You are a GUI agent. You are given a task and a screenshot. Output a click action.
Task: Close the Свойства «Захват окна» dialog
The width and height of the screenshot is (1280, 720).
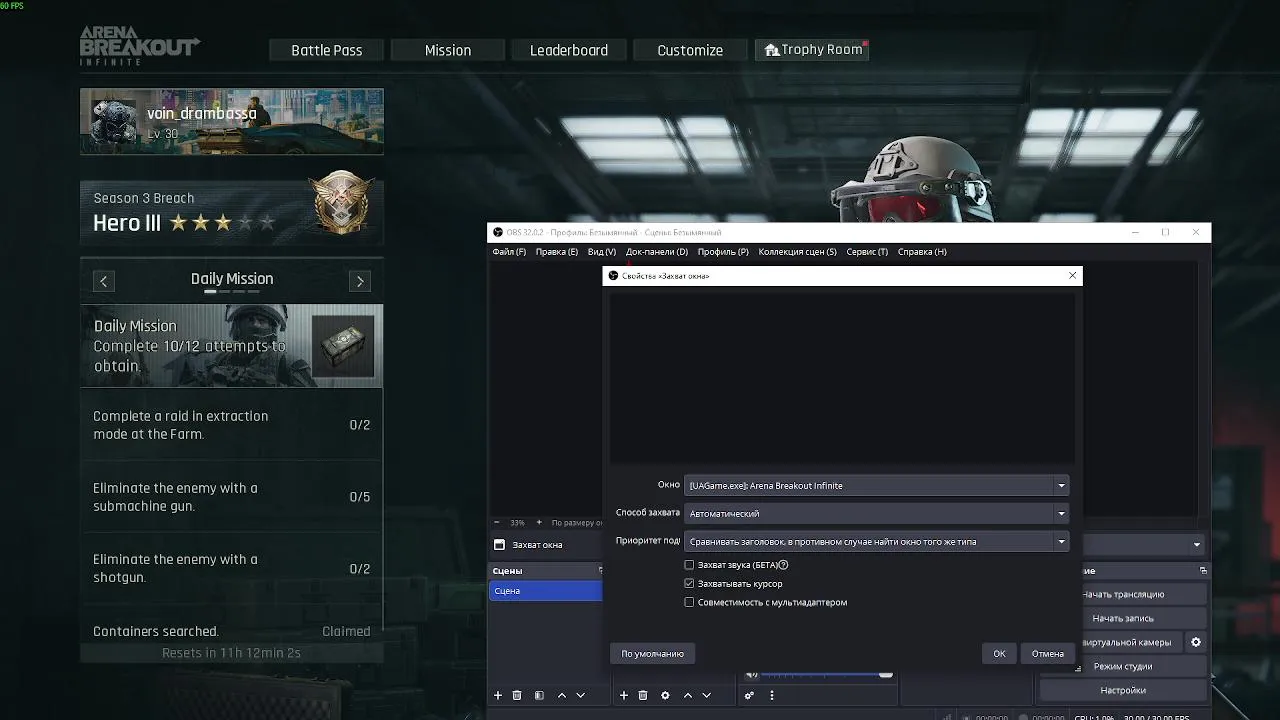[x=1072, y=275]
